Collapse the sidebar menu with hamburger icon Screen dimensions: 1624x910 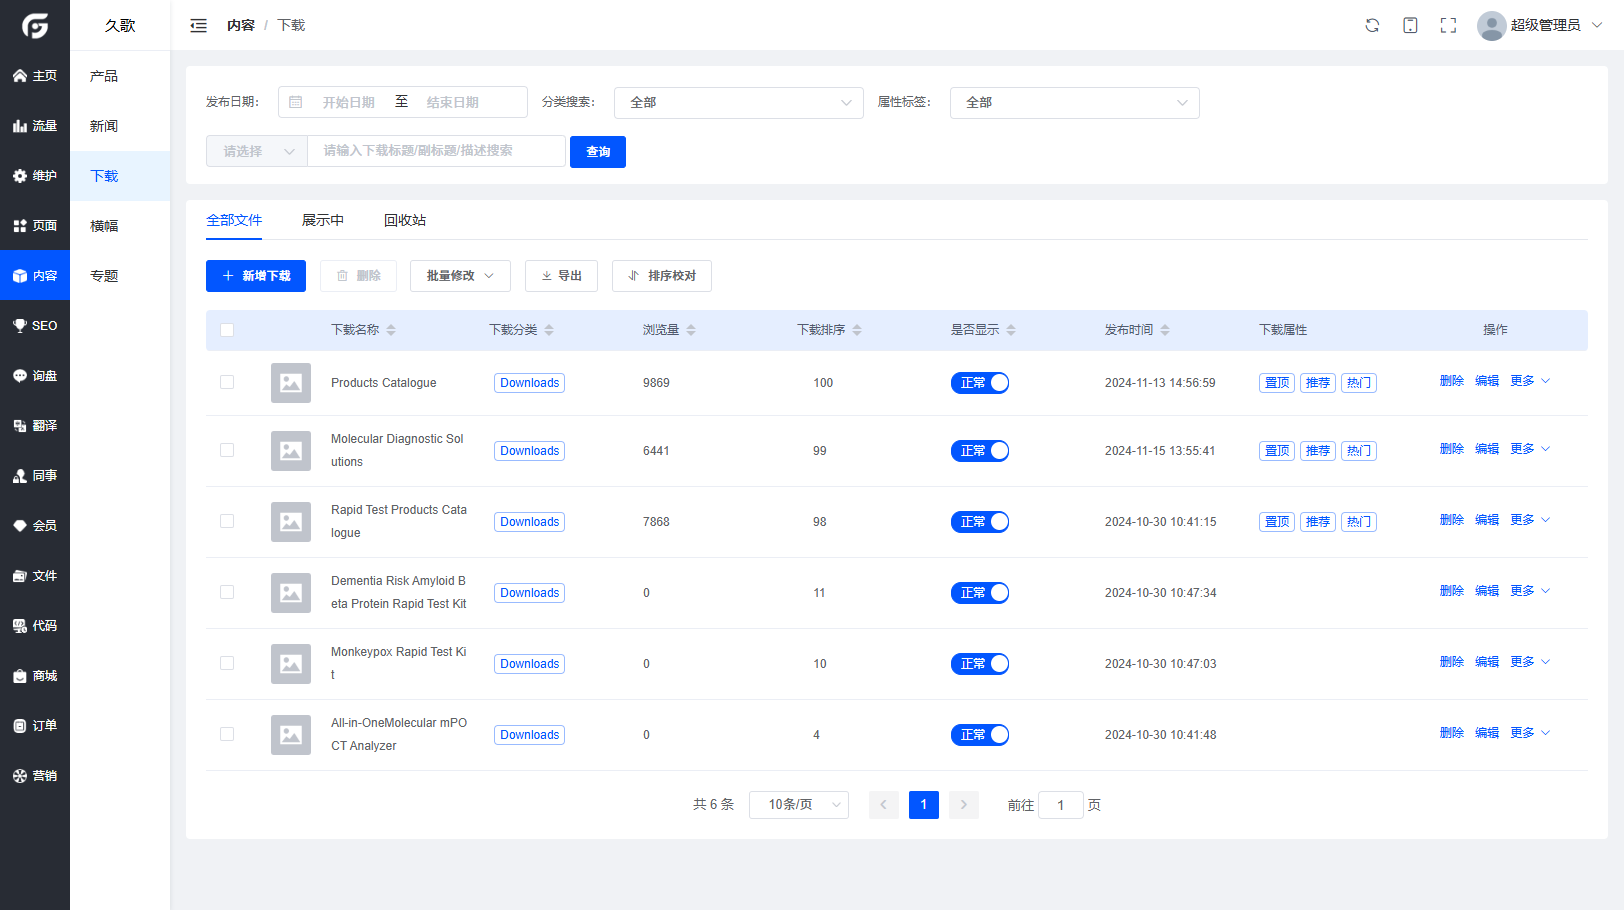pos(199,26)
